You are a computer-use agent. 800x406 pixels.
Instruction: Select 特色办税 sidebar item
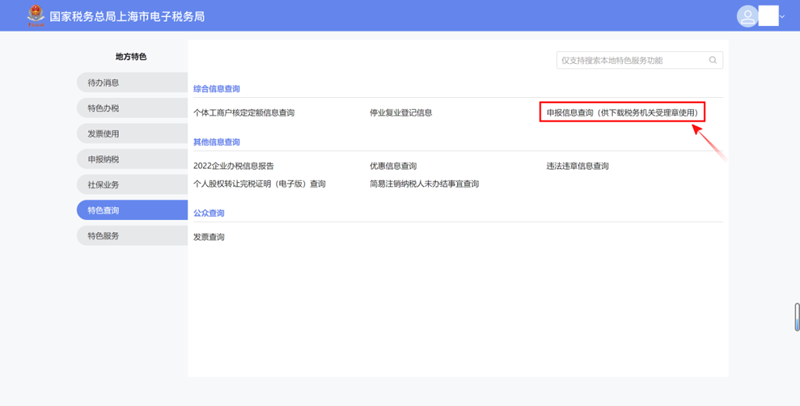pyautogui.click(x=132, y=108)
